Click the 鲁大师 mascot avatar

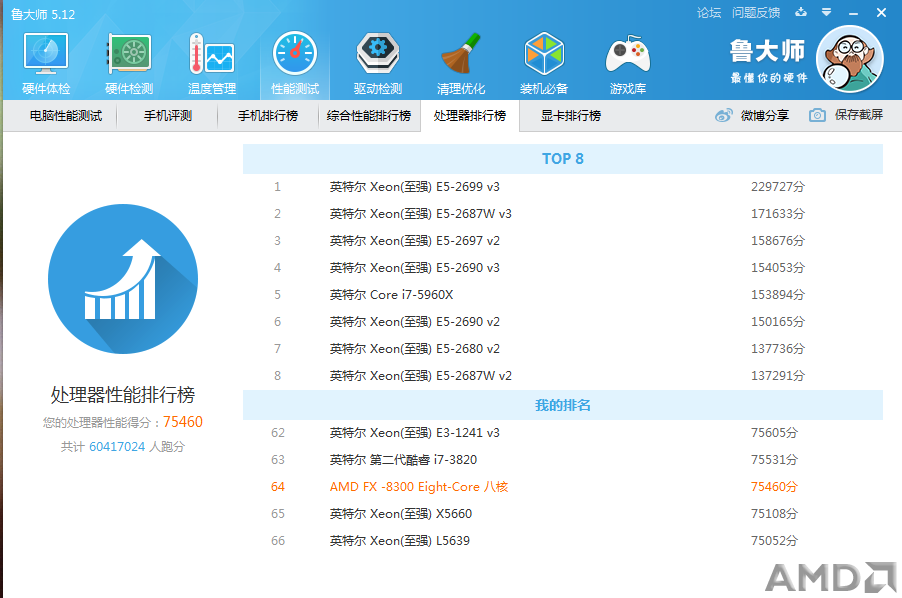(850, 59)
